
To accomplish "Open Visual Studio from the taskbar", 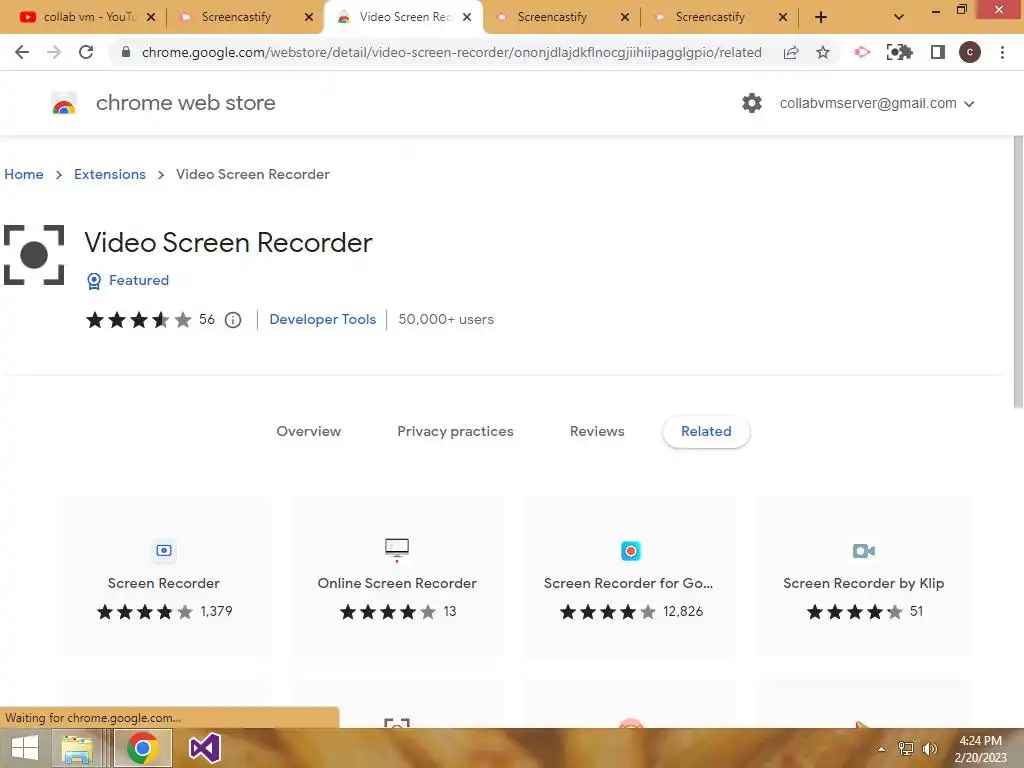I will click(204, 748).
